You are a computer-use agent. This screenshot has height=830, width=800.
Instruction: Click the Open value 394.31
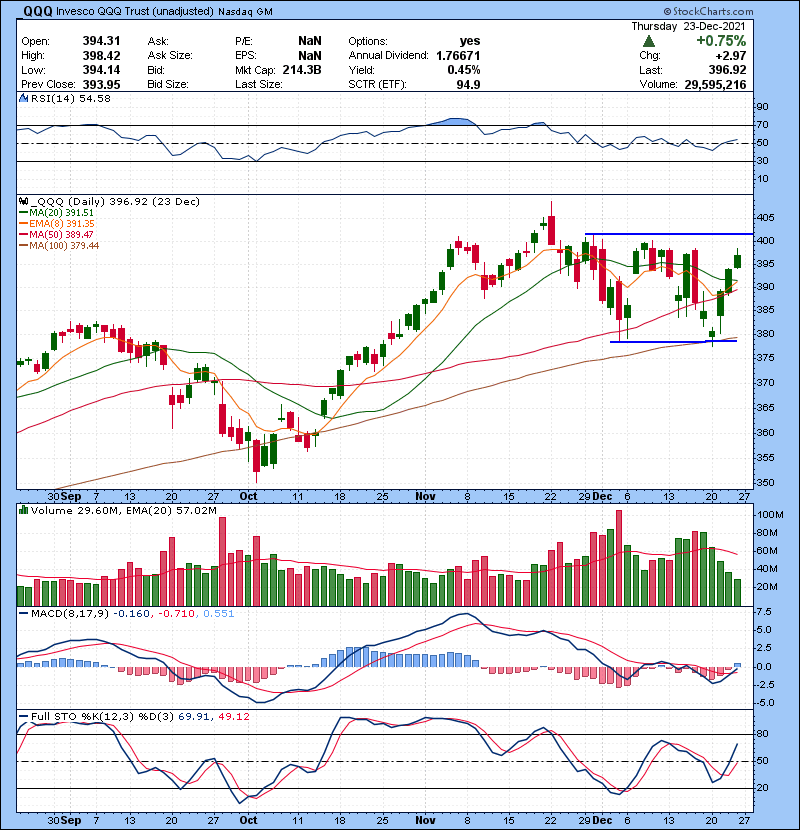tap(101, 41)
